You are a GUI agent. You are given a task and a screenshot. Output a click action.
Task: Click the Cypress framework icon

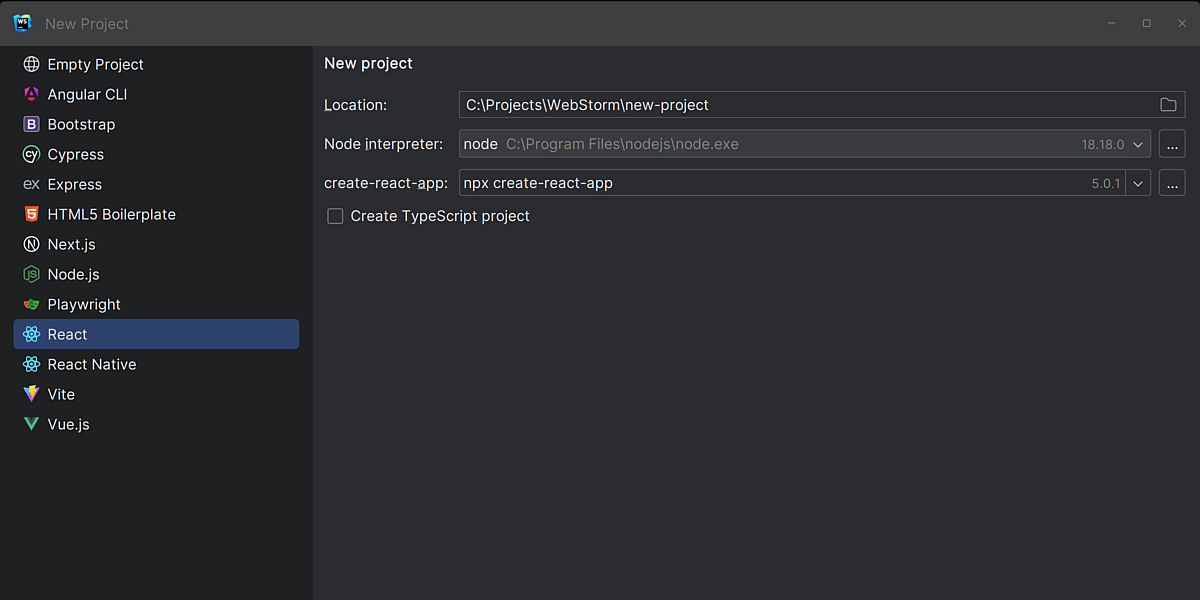(x=32, y=154)
